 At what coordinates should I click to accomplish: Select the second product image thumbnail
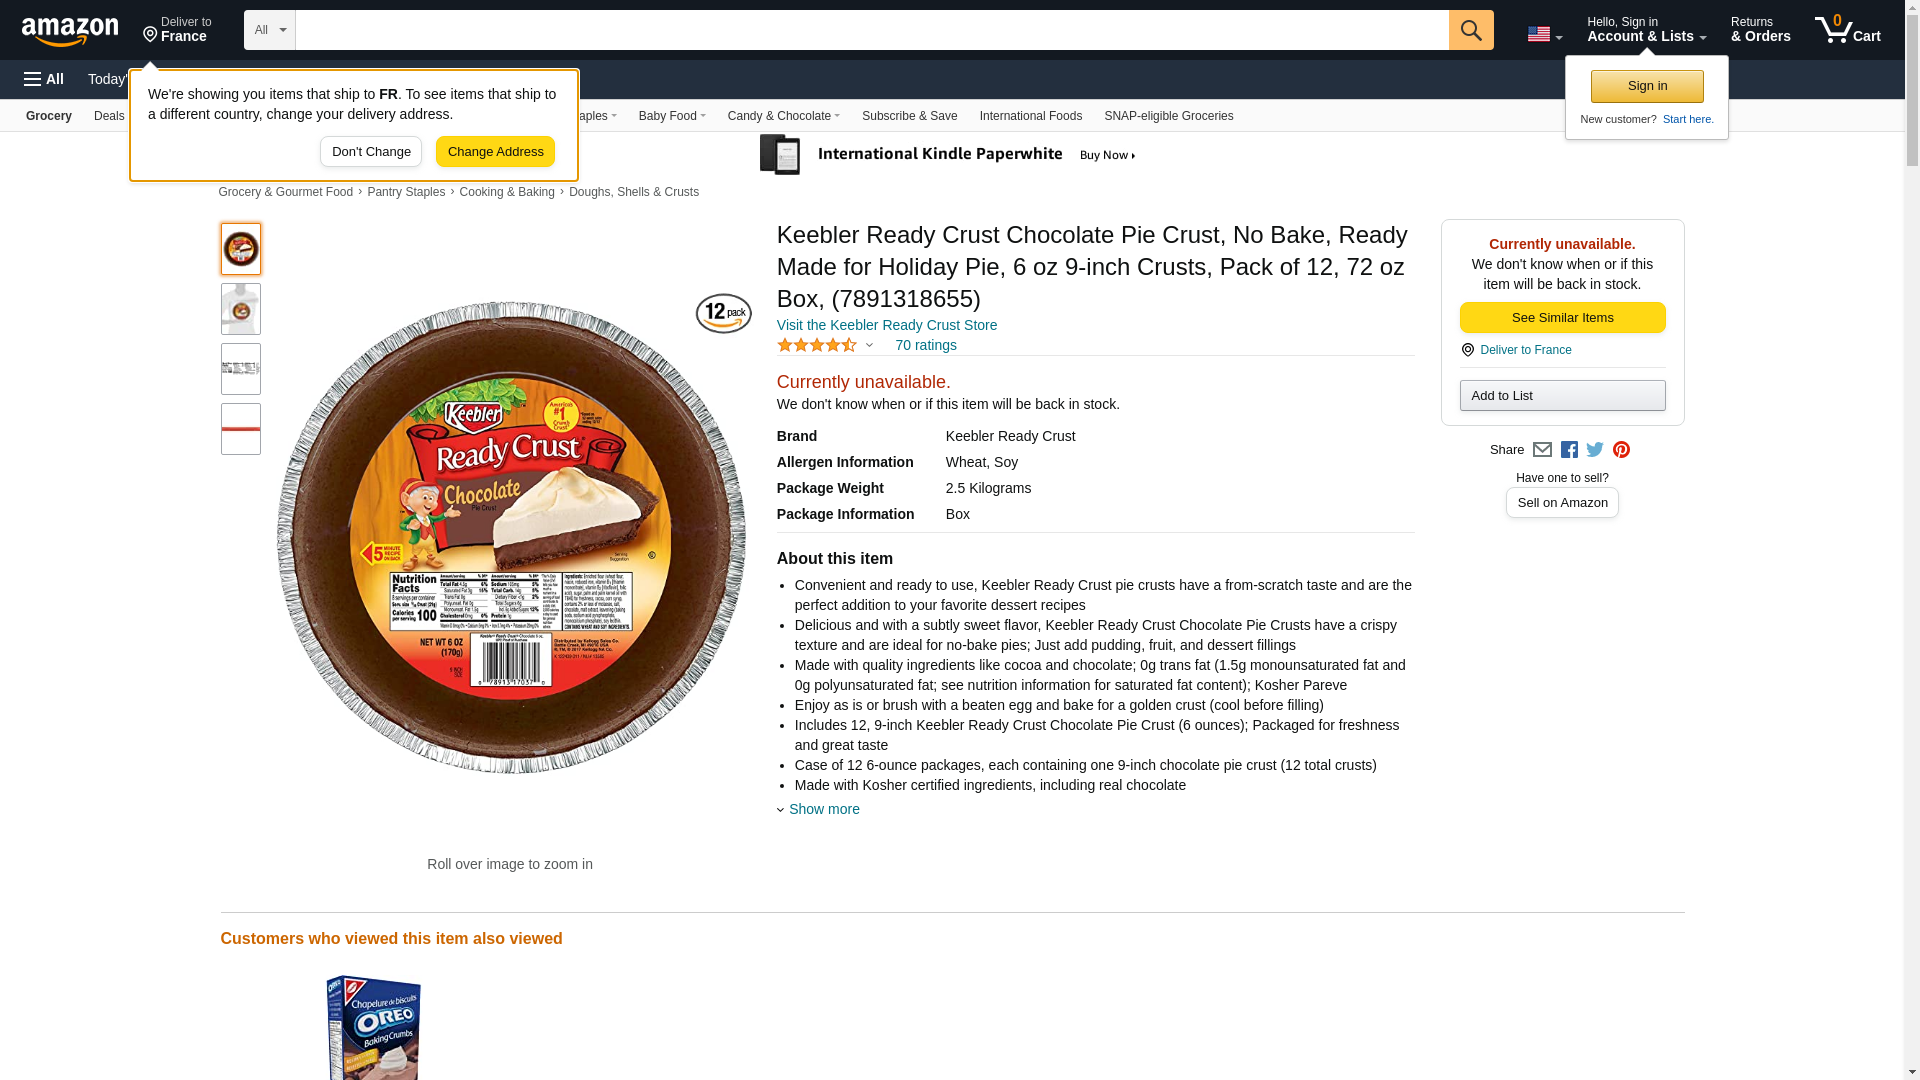tap(241, 309)
